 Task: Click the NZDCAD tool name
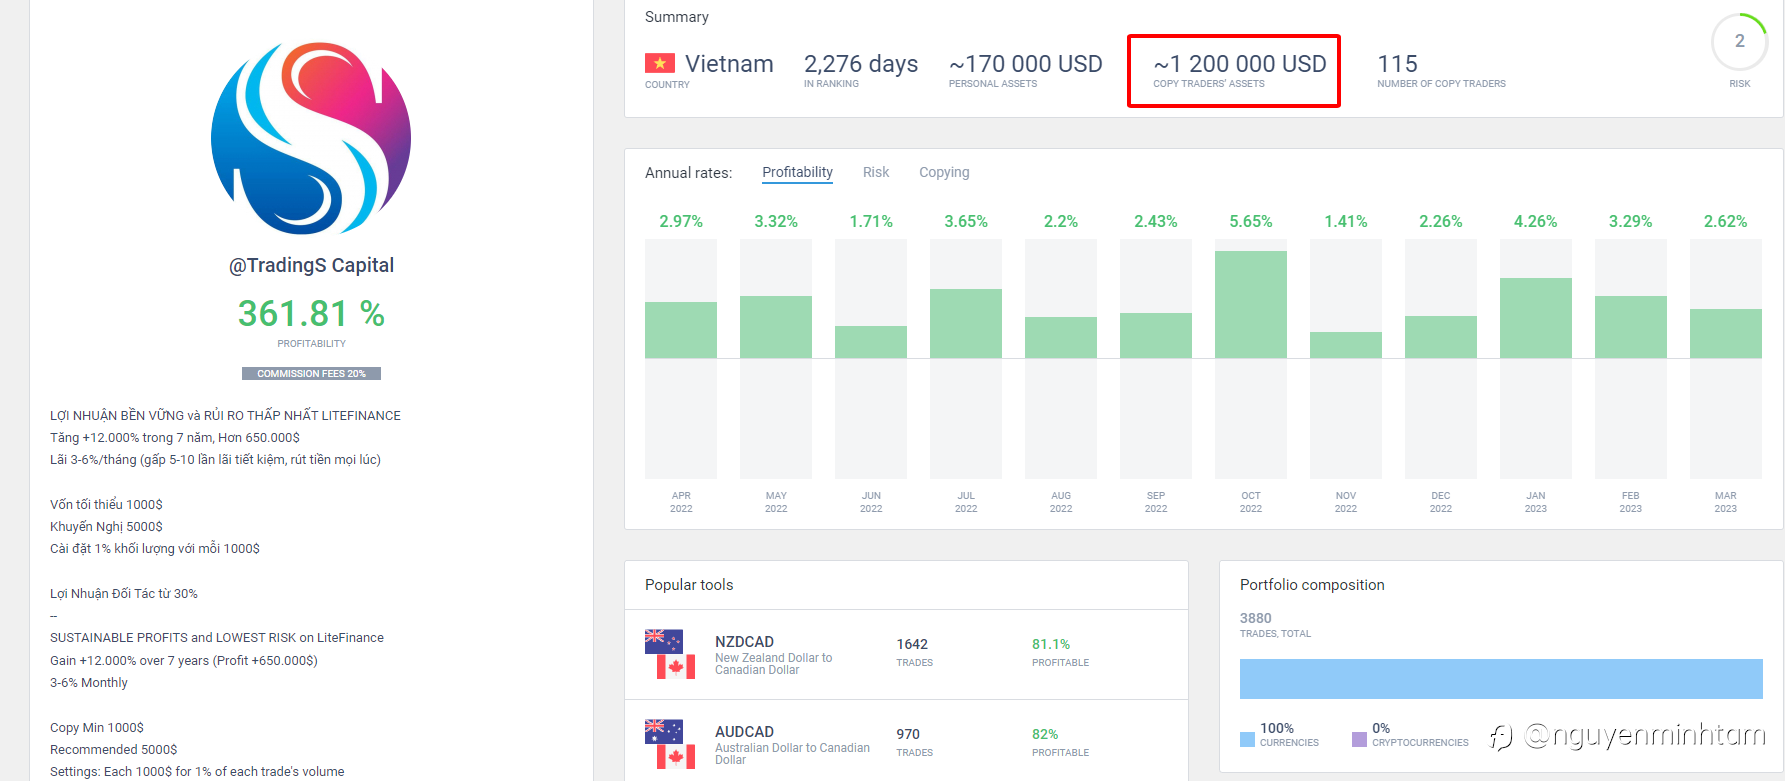coord(744,641)
